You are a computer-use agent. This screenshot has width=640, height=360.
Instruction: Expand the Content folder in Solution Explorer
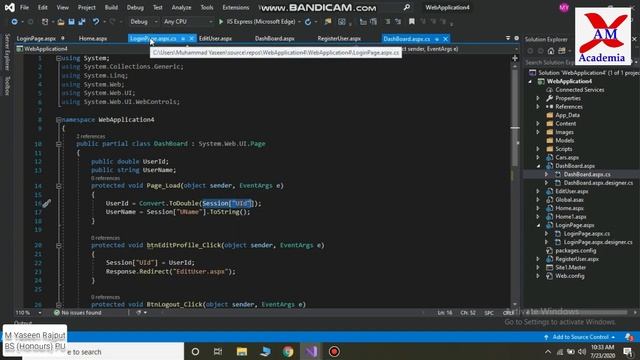tap(538, 124)
